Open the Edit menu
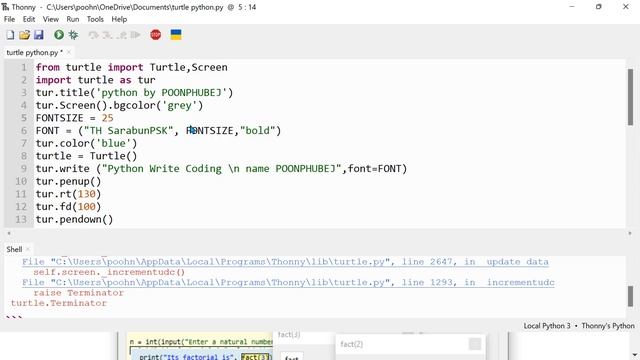 pos(29,19)
